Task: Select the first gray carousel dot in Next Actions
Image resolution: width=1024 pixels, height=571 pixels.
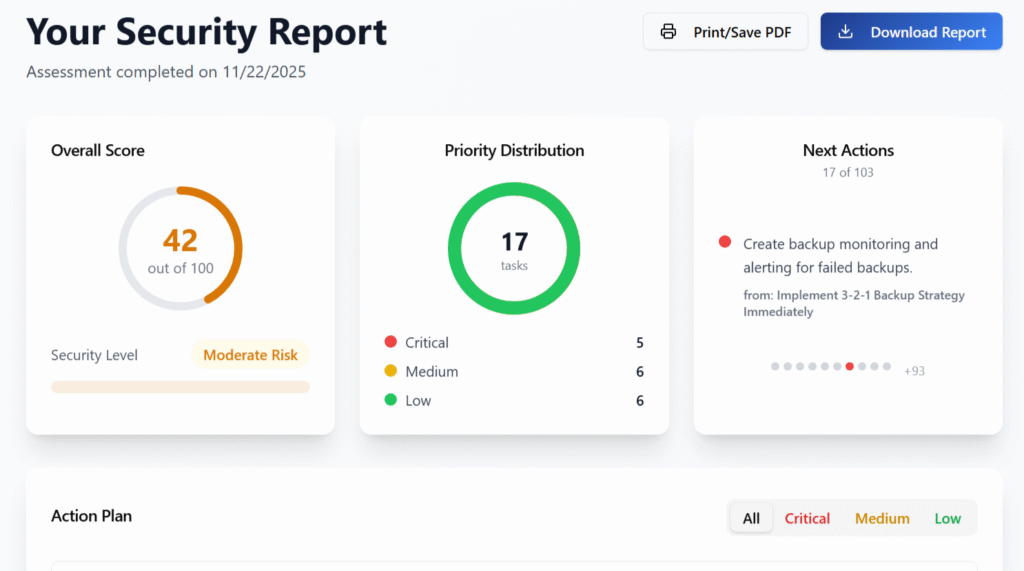Action: (x=775, y=367)
